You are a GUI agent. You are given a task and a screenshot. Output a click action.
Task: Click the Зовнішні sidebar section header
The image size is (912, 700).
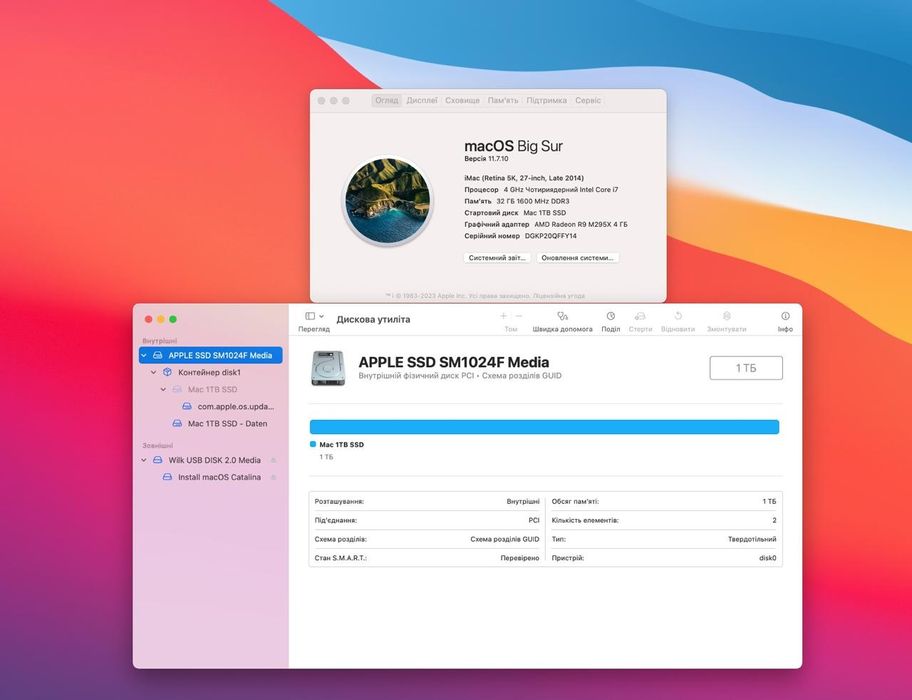(158, 445)
